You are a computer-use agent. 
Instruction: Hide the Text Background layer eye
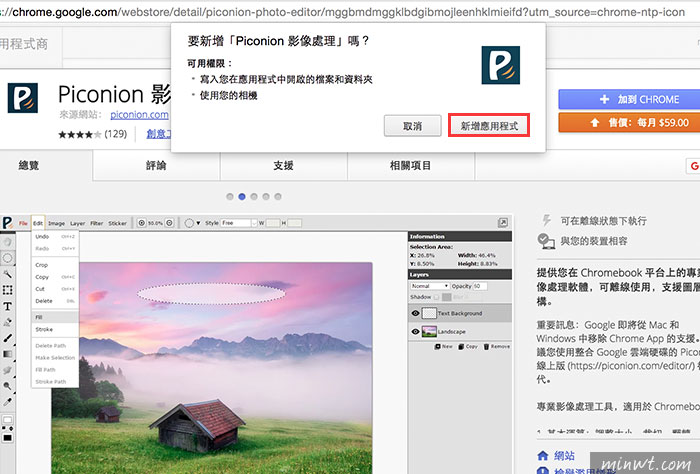point(415,313)
